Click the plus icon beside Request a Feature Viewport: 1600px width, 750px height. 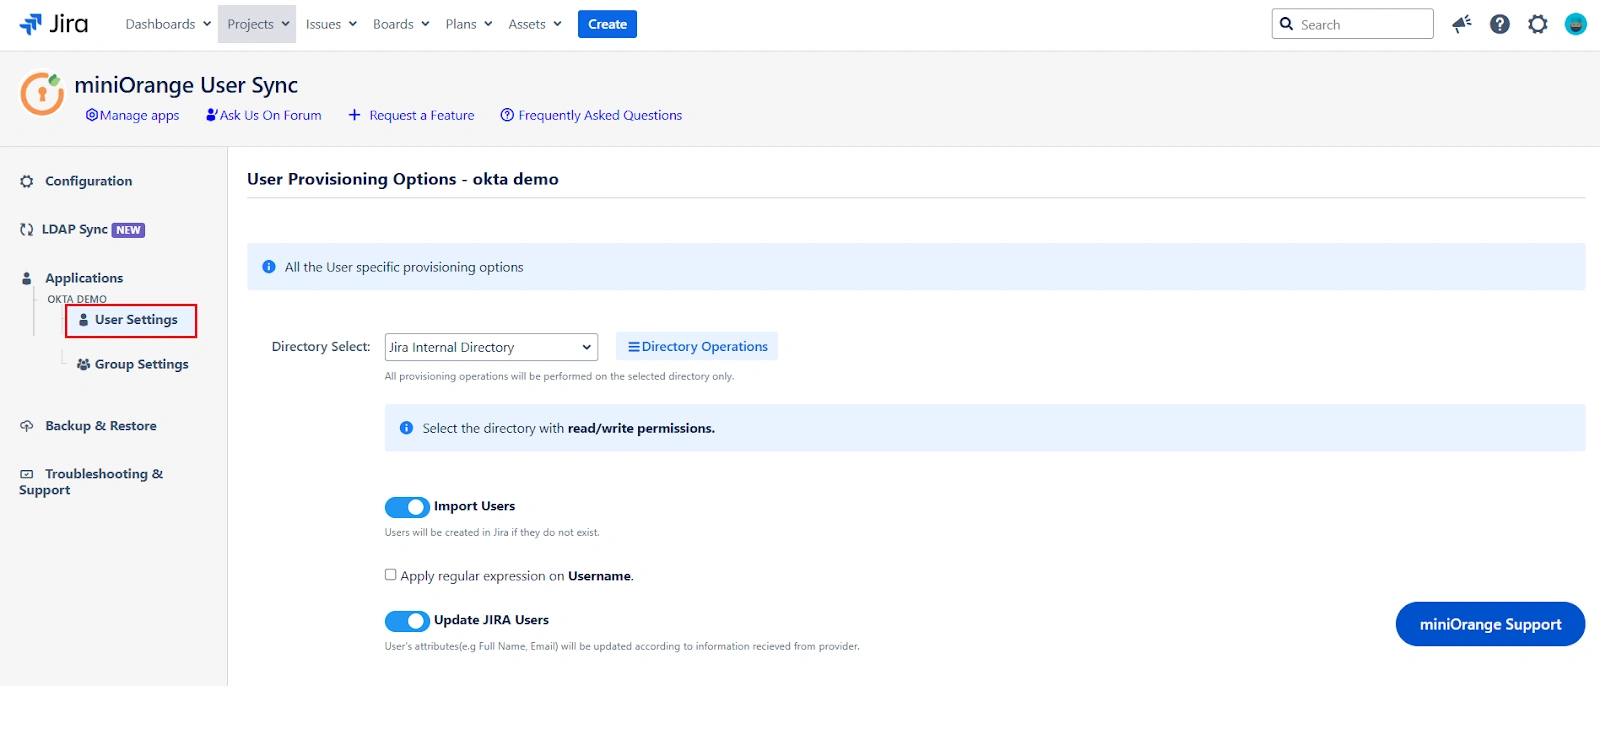pos(354,115)
